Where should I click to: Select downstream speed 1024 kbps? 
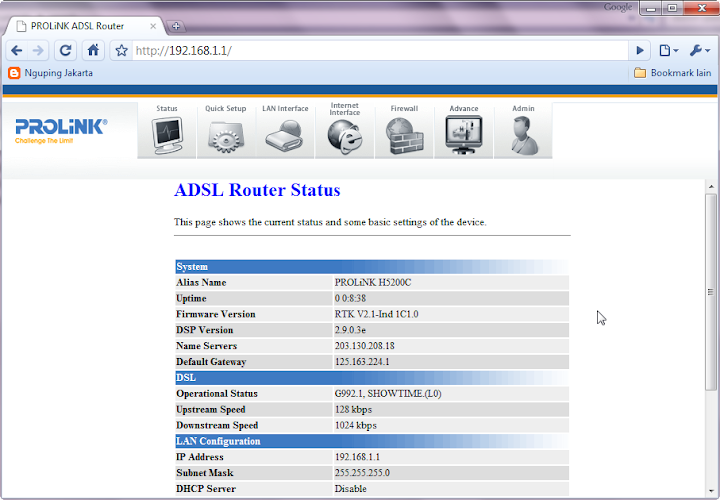pyautogui.click(x=356, y=426)
